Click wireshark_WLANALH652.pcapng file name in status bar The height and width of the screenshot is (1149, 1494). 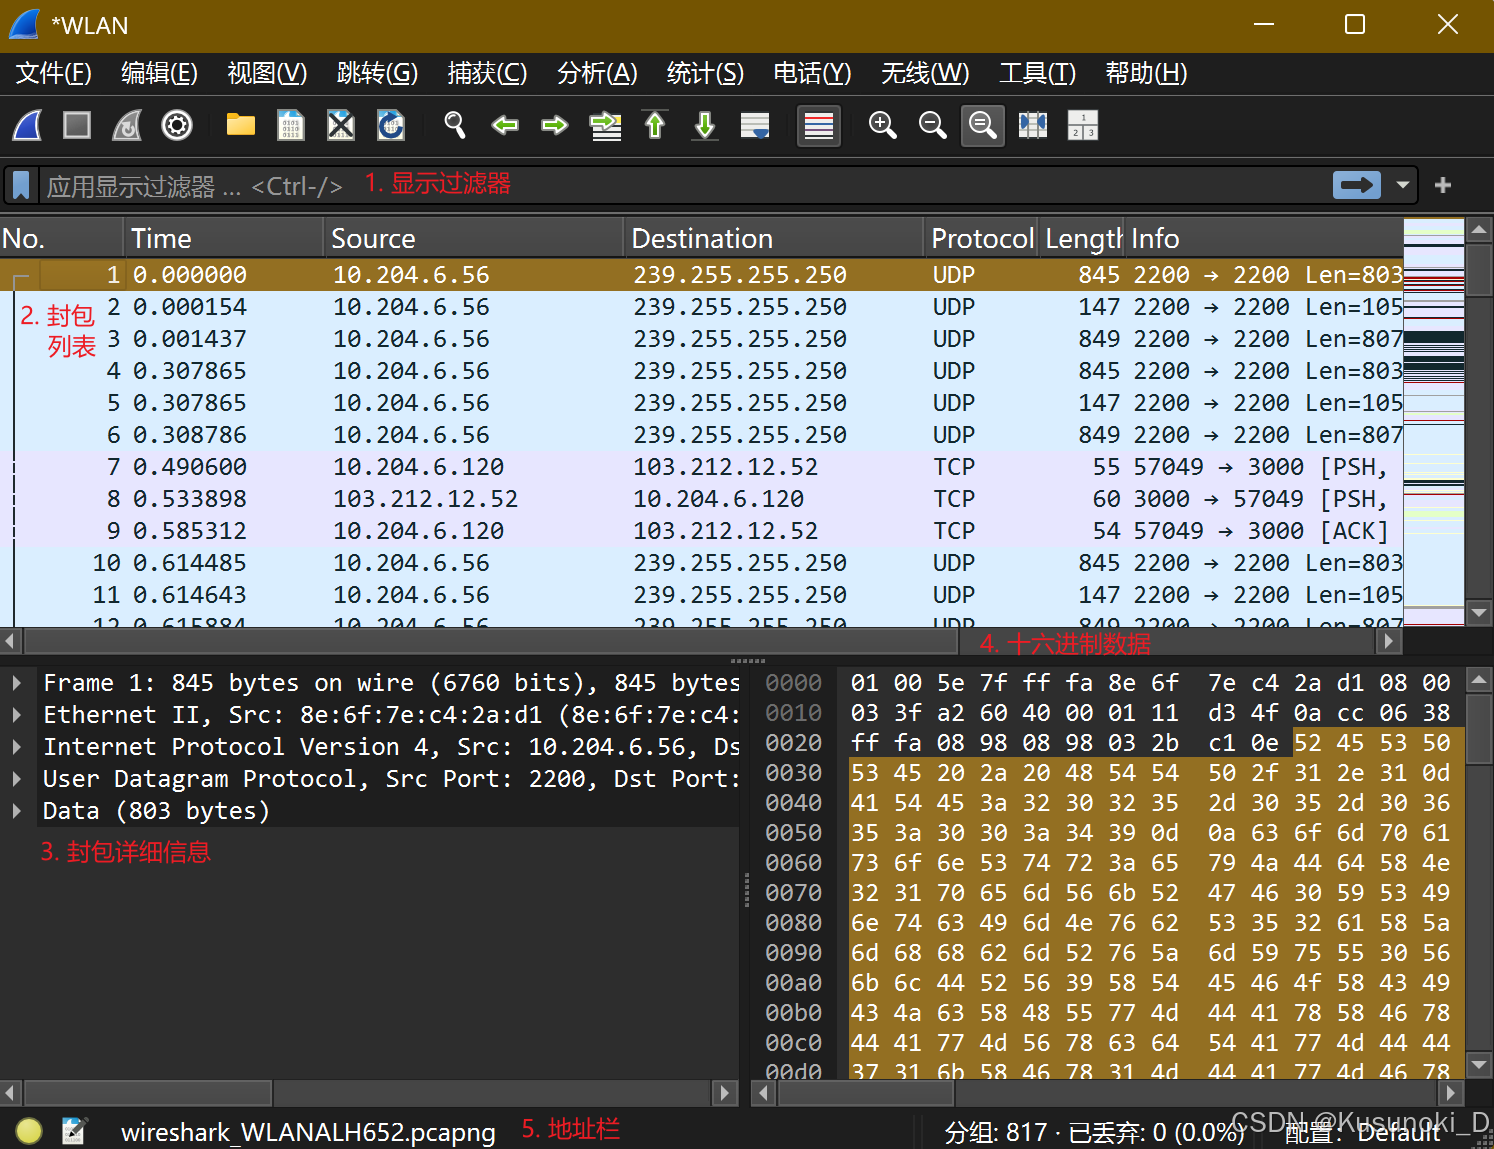tap(308, 1132)
